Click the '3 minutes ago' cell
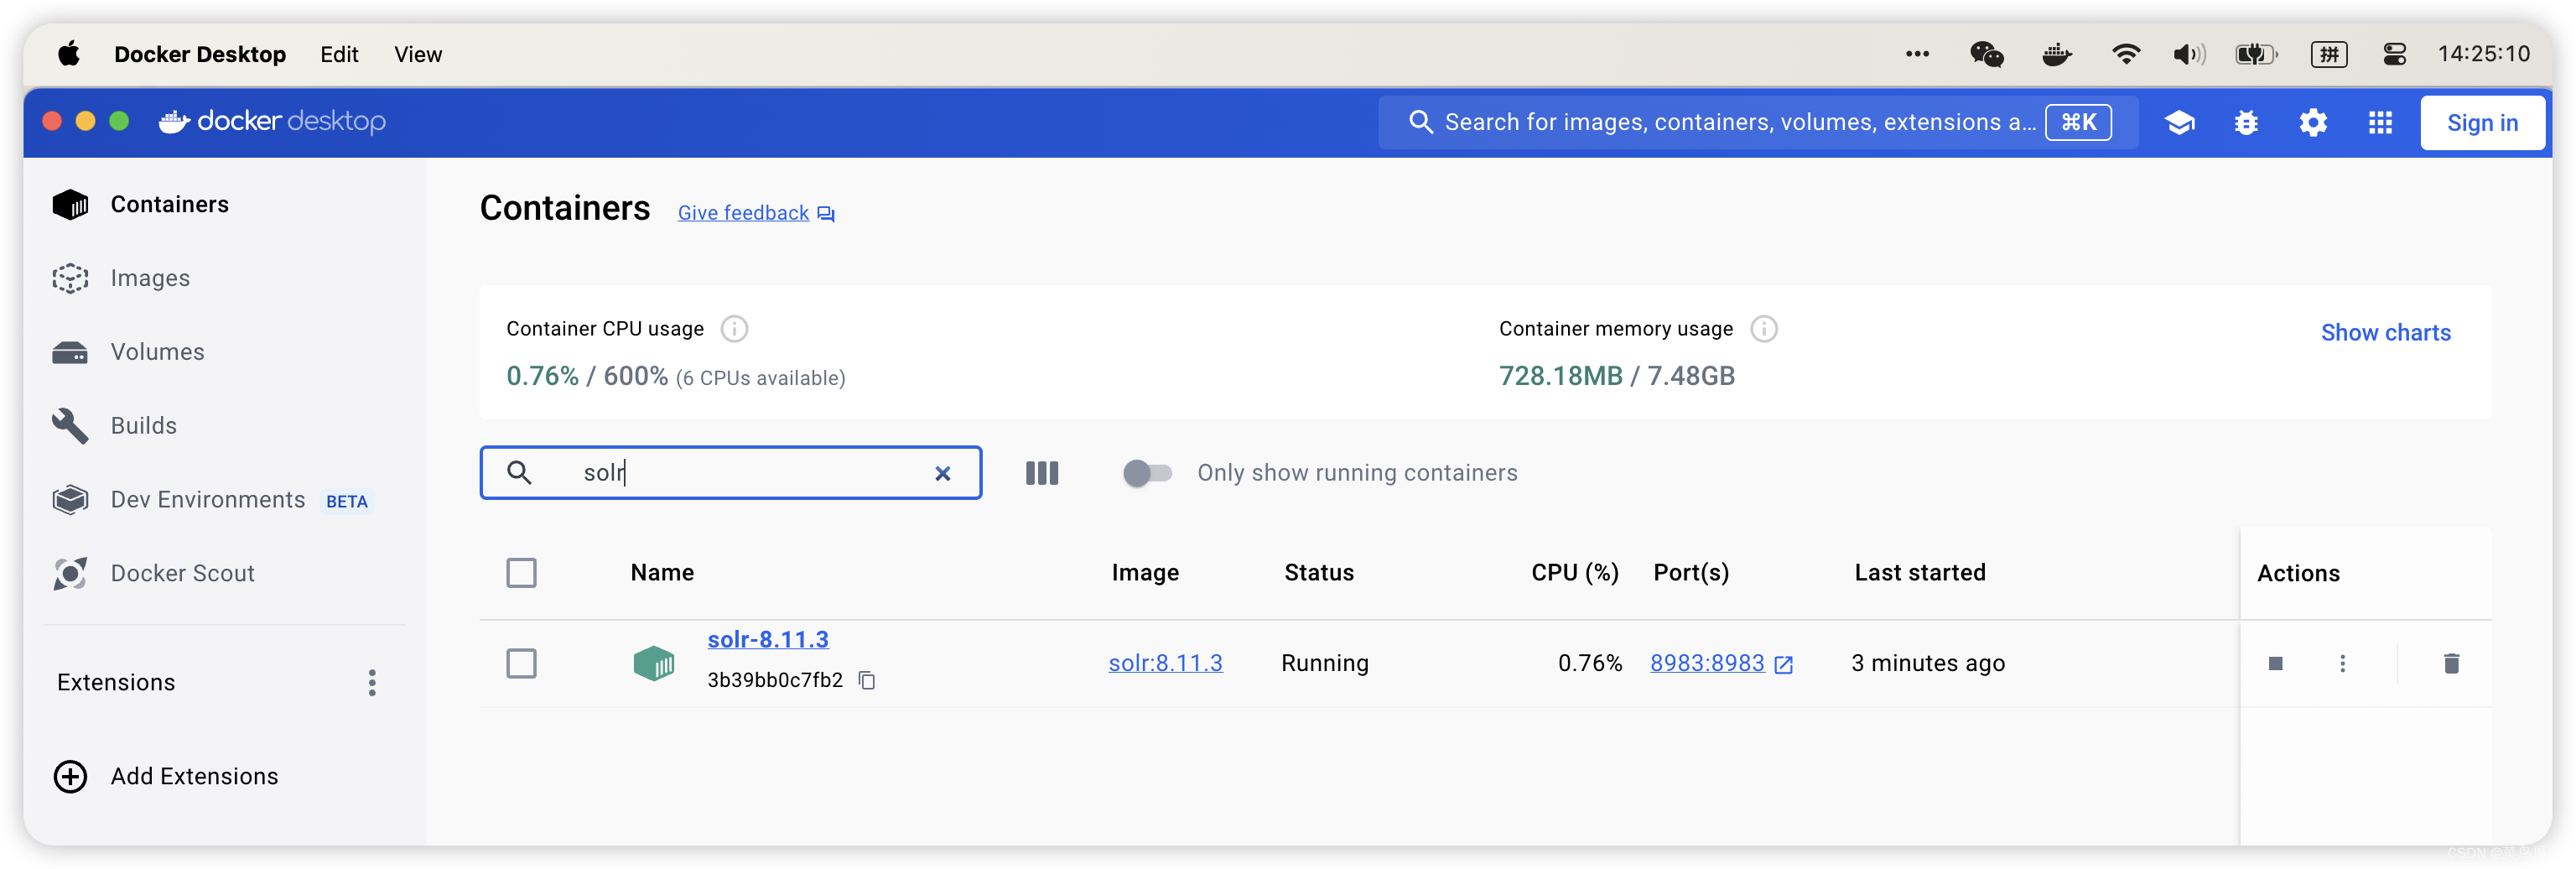 coord(1928,664)
